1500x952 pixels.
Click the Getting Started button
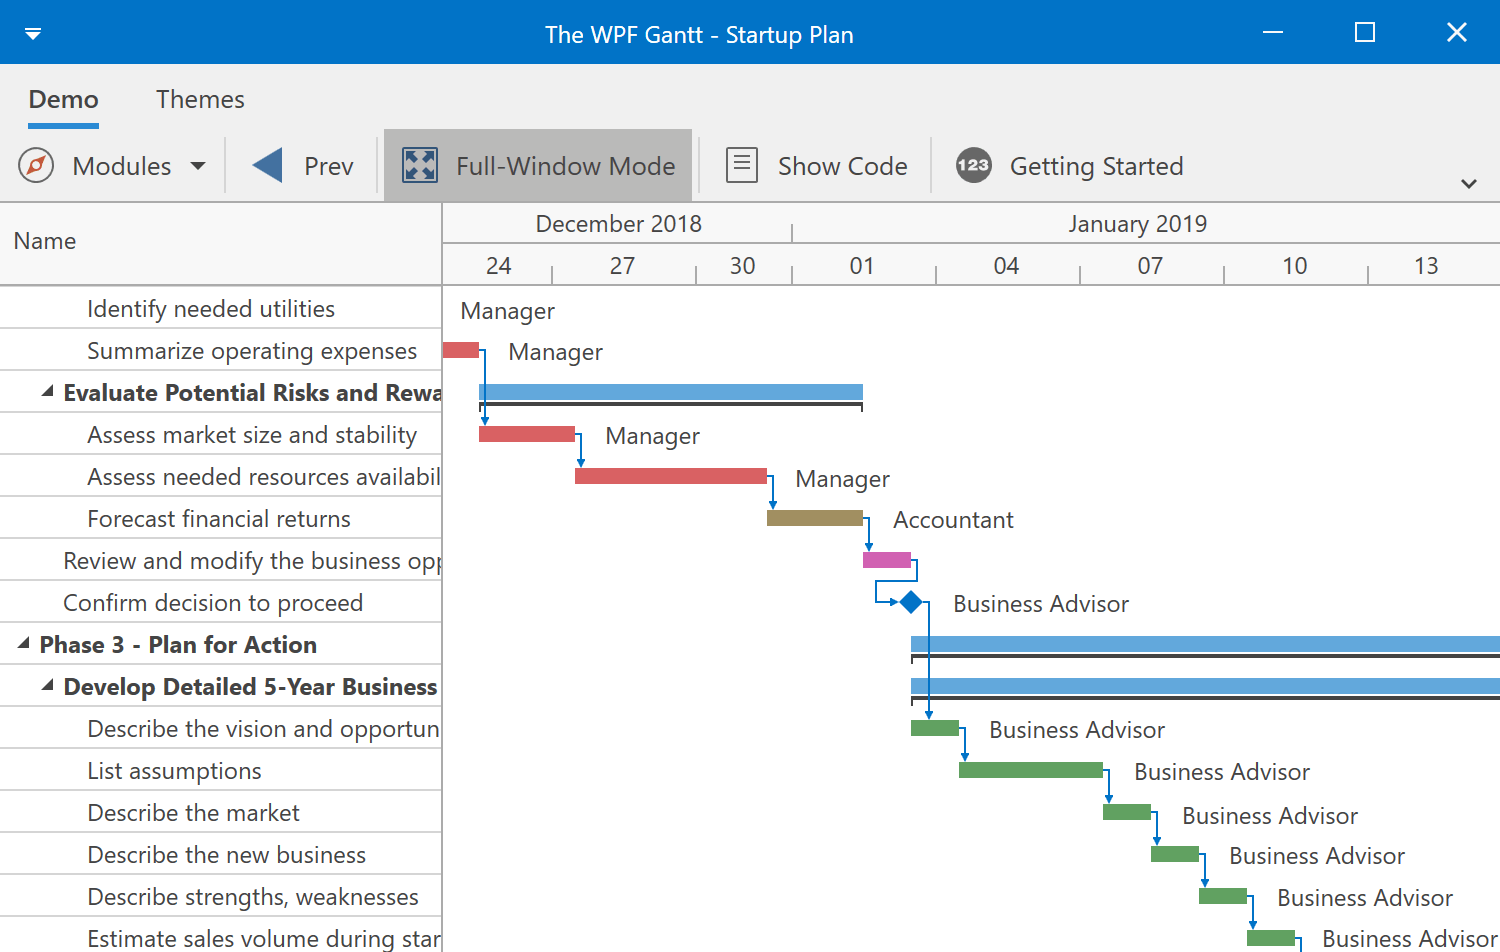tap(1070, 165)
